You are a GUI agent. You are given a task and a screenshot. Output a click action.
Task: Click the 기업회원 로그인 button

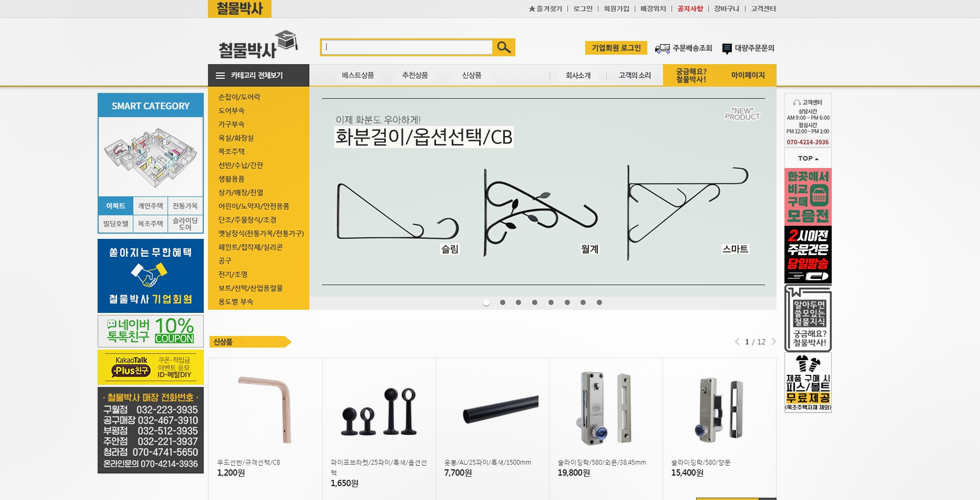click(x=615, y=48)
